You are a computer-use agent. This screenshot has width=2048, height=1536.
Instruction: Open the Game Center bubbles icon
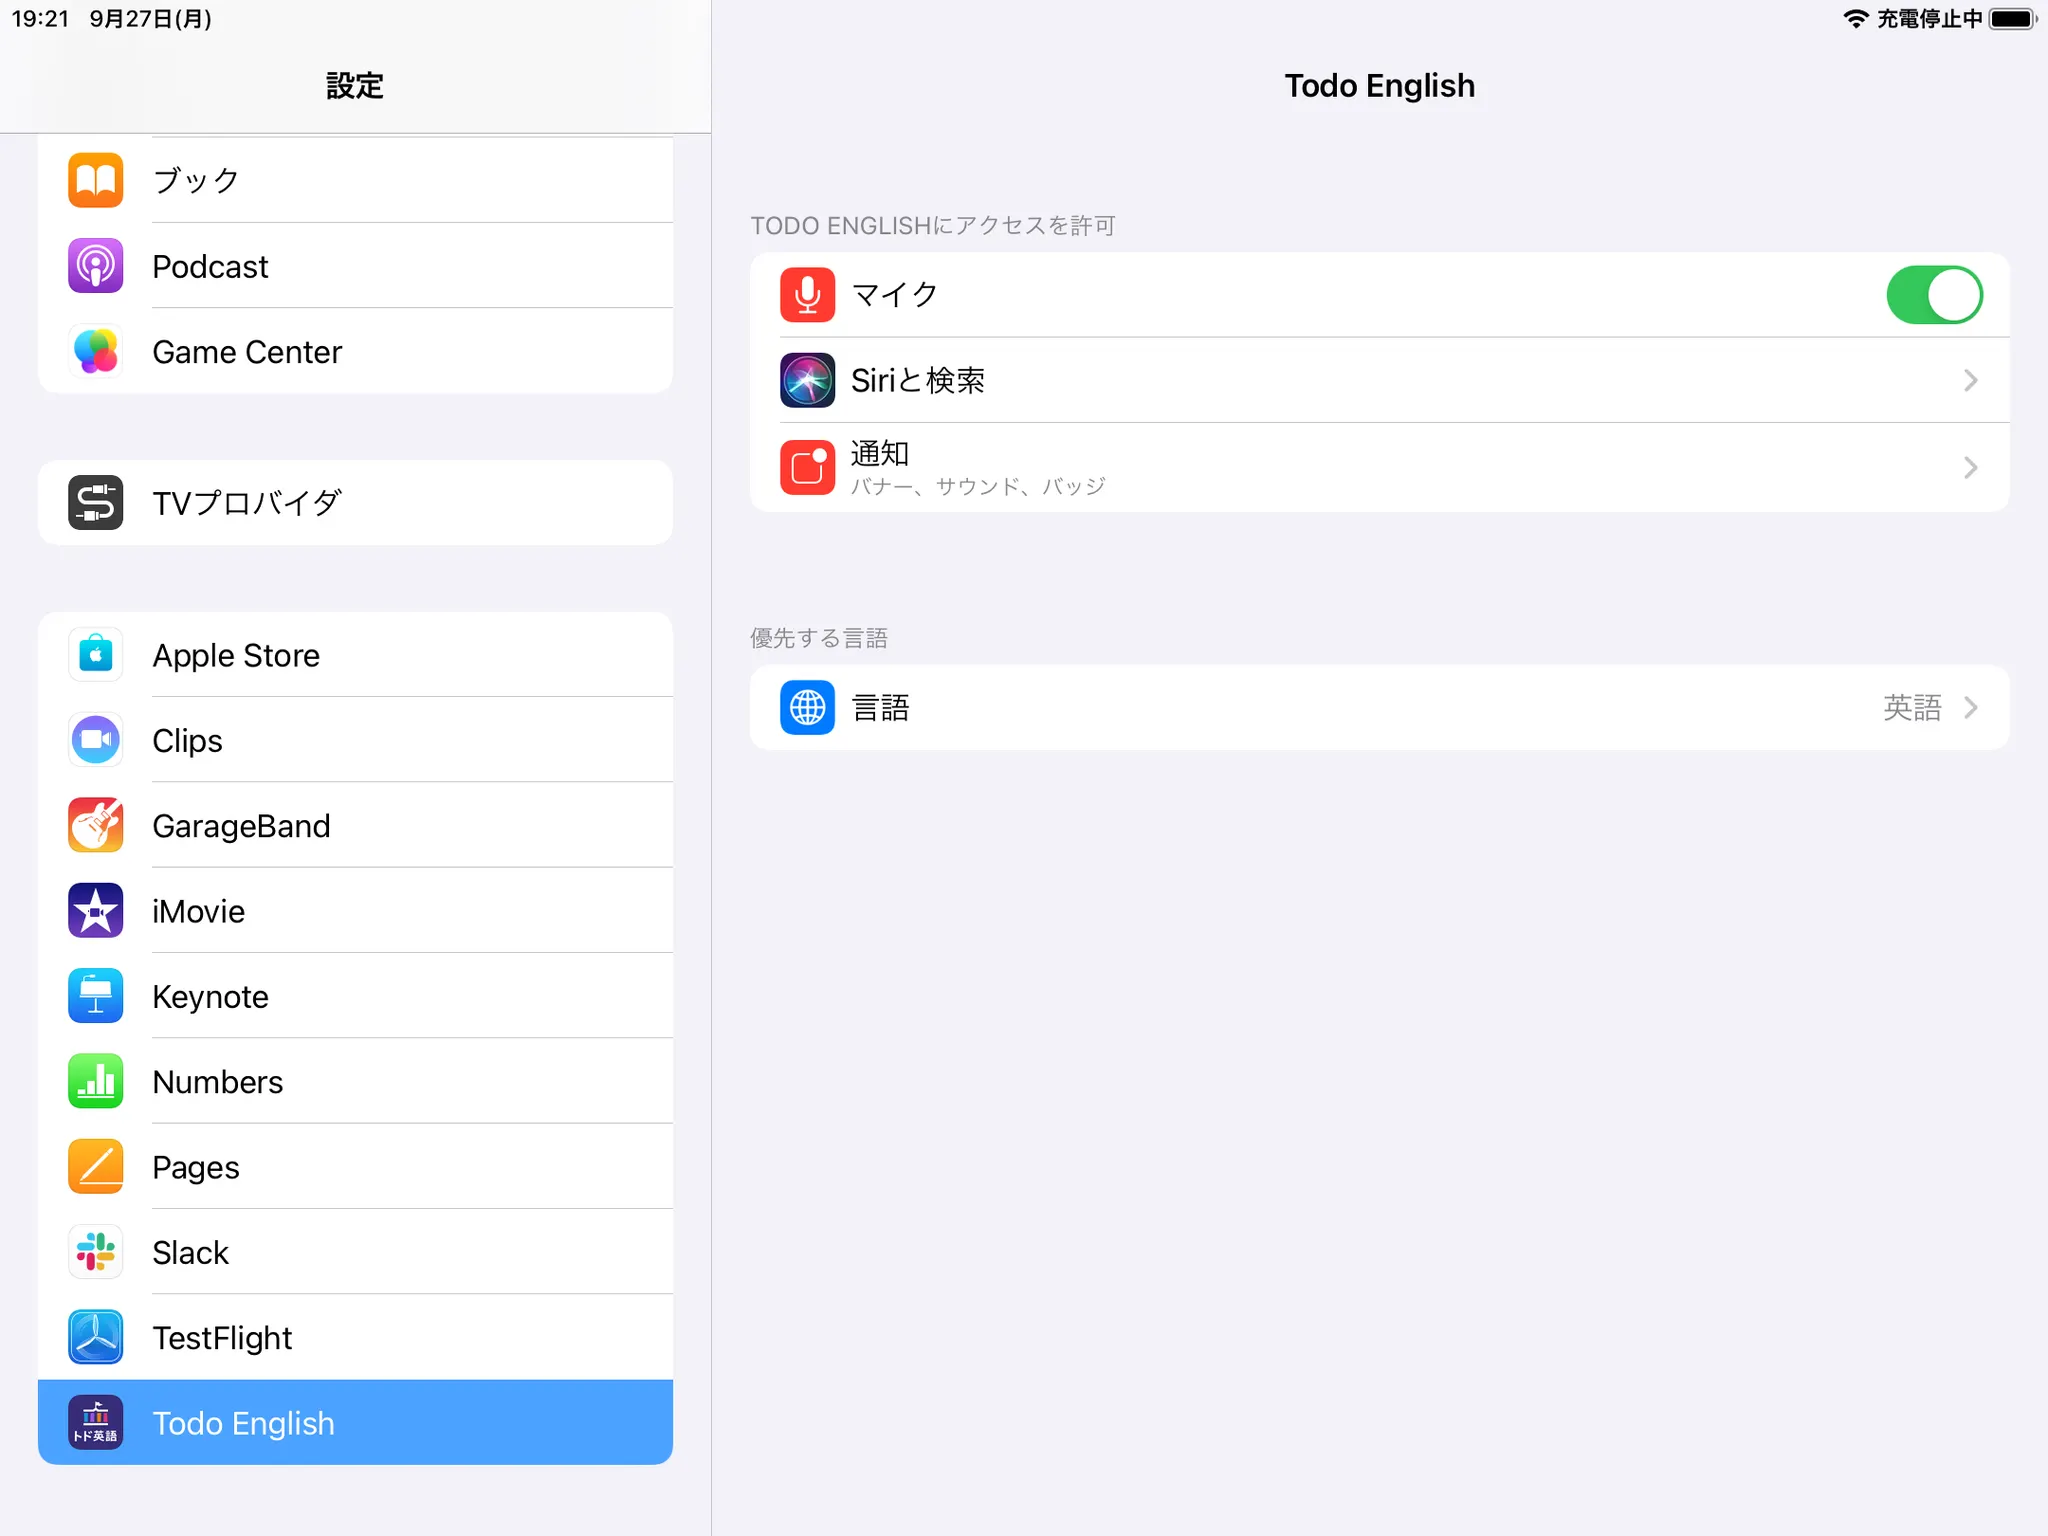95,352
